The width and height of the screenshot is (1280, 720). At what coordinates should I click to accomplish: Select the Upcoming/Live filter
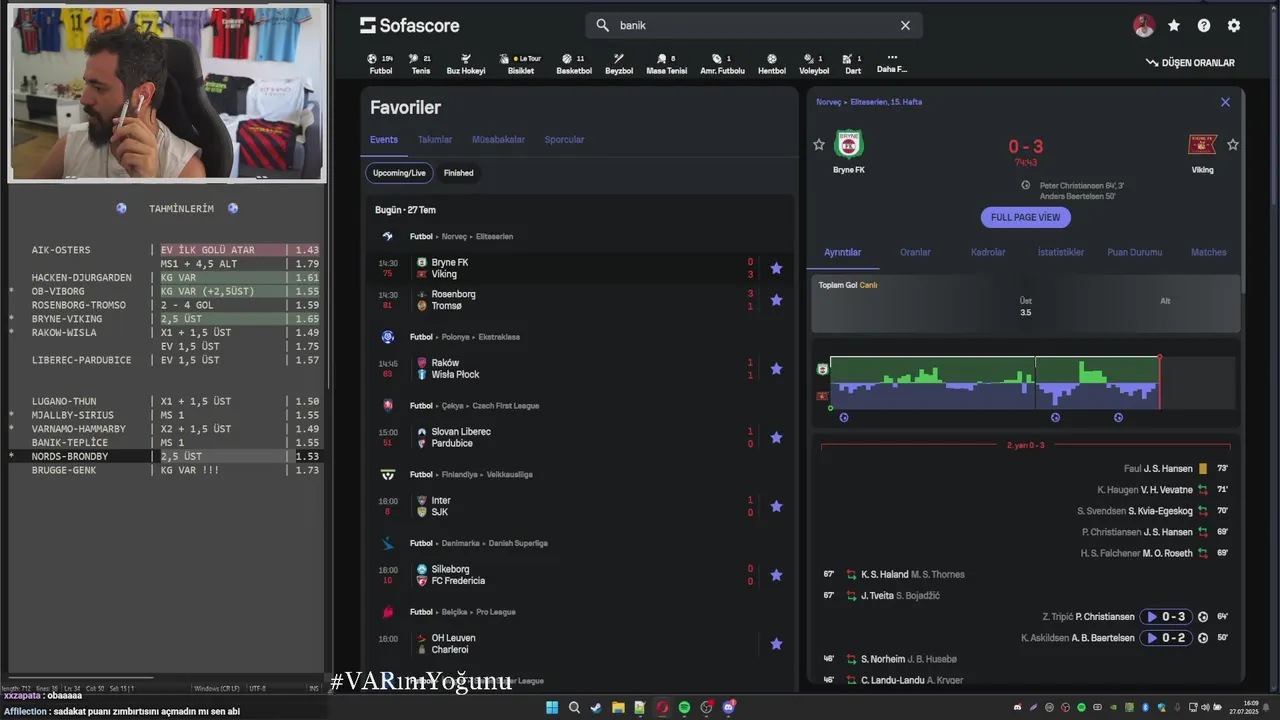click(x=399, y=173)
